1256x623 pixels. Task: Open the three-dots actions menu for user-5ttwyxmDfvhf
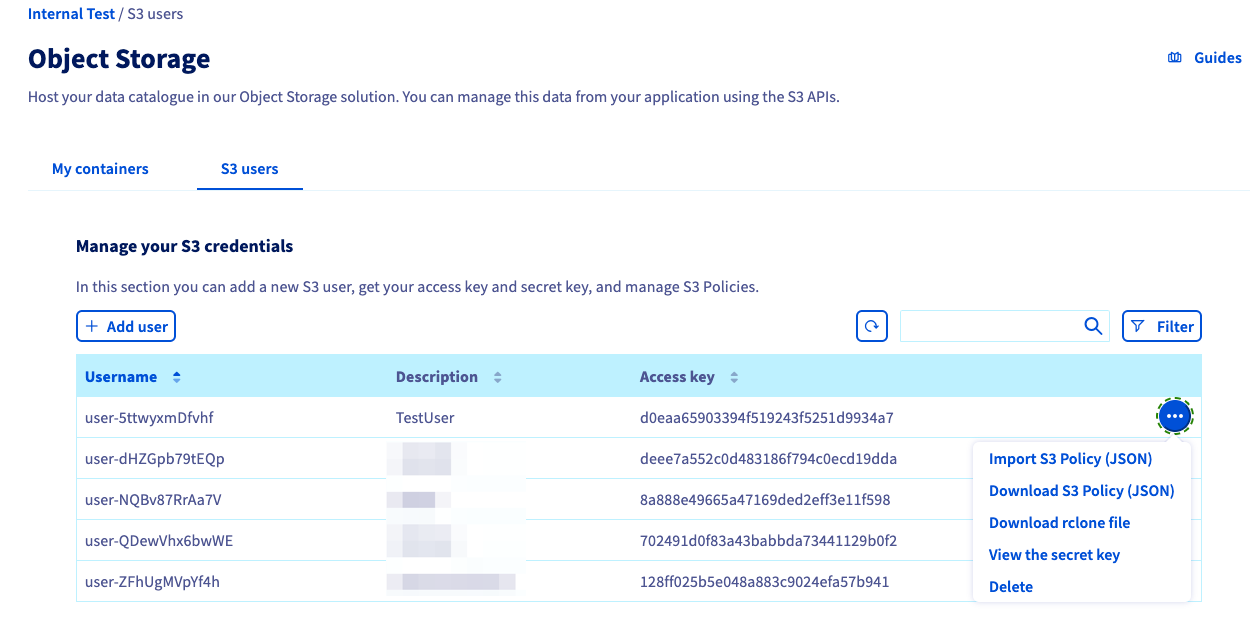[x=1174, y=416]
